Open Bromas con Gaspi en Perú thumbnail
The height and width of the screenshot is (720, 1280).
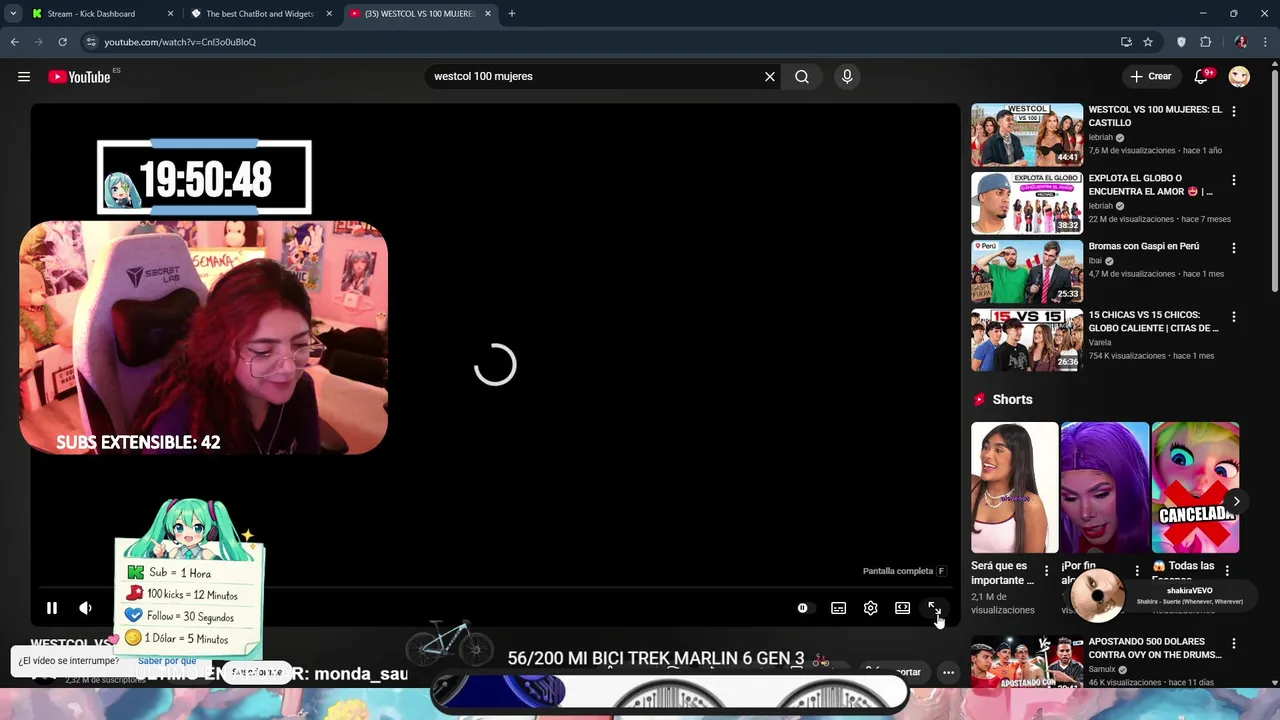coord(1027,271)
